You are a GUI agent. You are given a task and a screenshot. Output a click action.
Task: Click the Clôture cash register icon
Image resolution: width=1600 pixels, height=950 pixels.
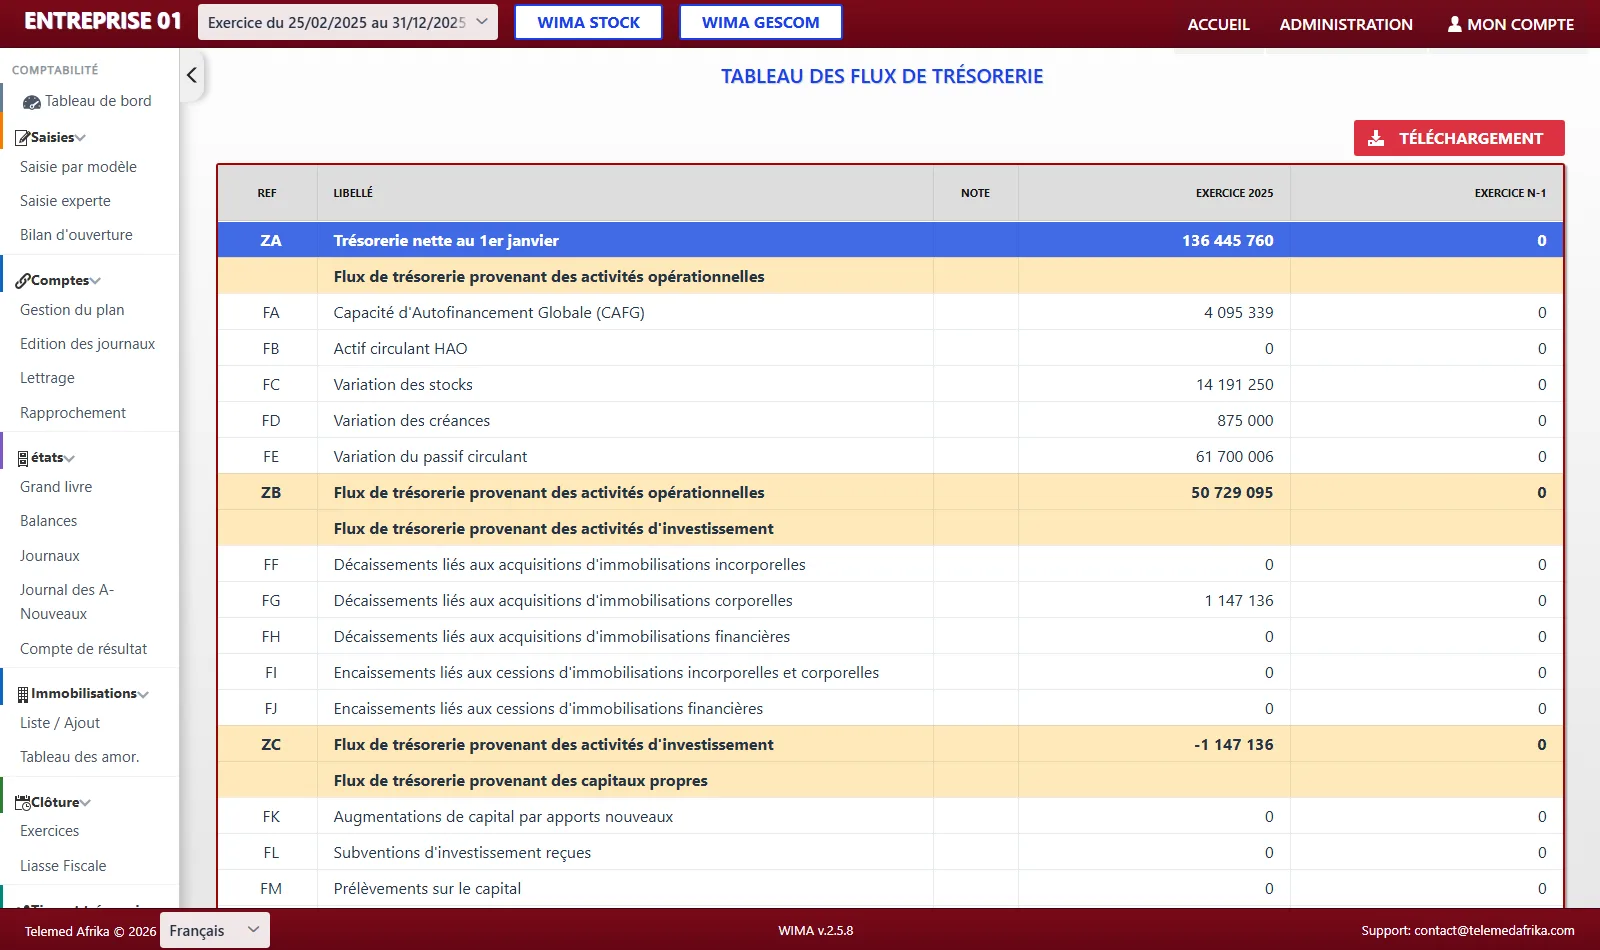pyautogui.click(x=23, y=803)
